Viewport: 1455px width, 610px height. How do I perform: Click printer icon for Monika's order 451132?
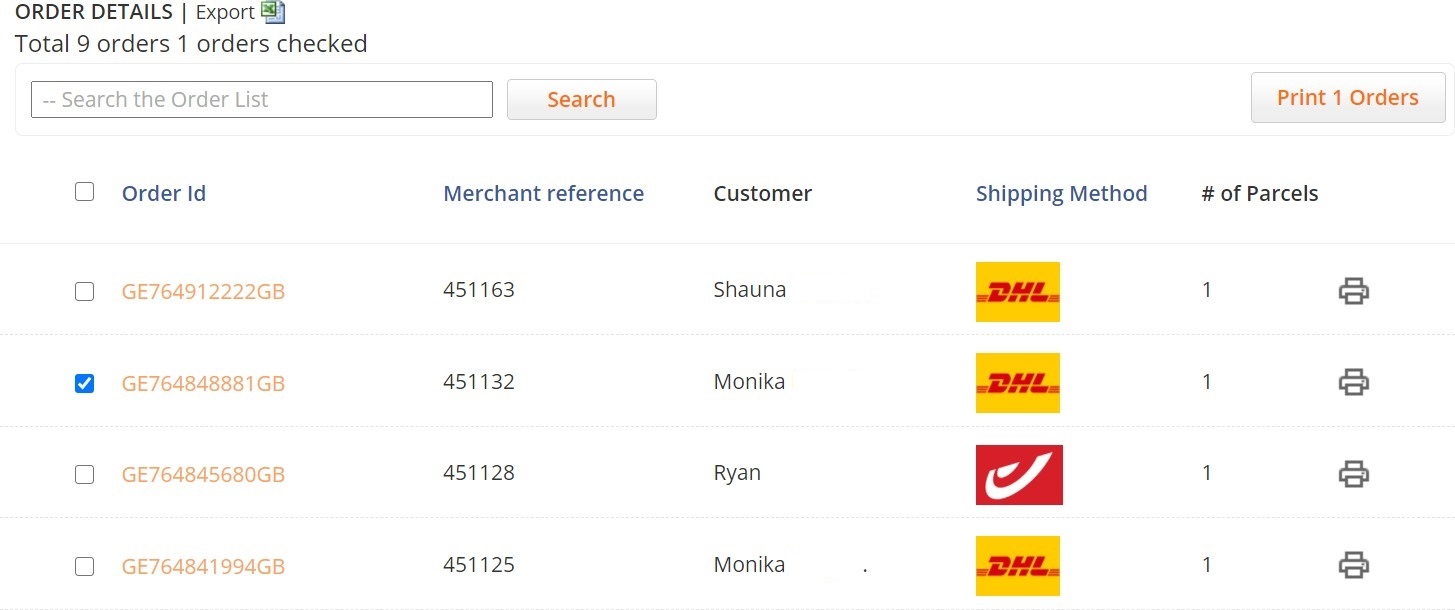pos(1353,382)
